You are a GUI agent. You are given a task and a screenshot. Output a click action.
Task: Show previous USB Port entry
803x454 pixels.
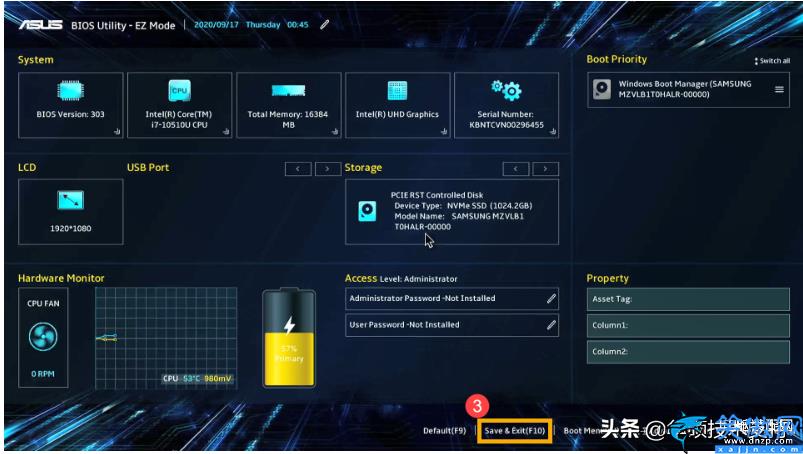click(298, 169)
